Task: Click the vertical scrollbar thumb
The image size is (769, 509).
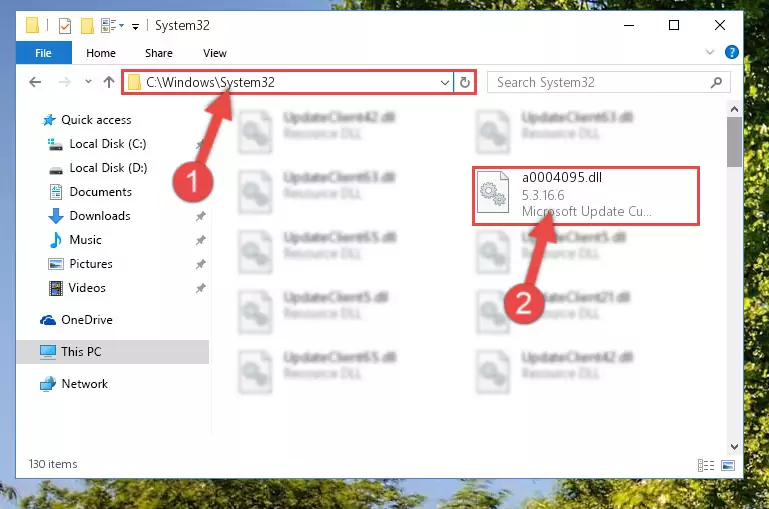Action: [734, 142]
